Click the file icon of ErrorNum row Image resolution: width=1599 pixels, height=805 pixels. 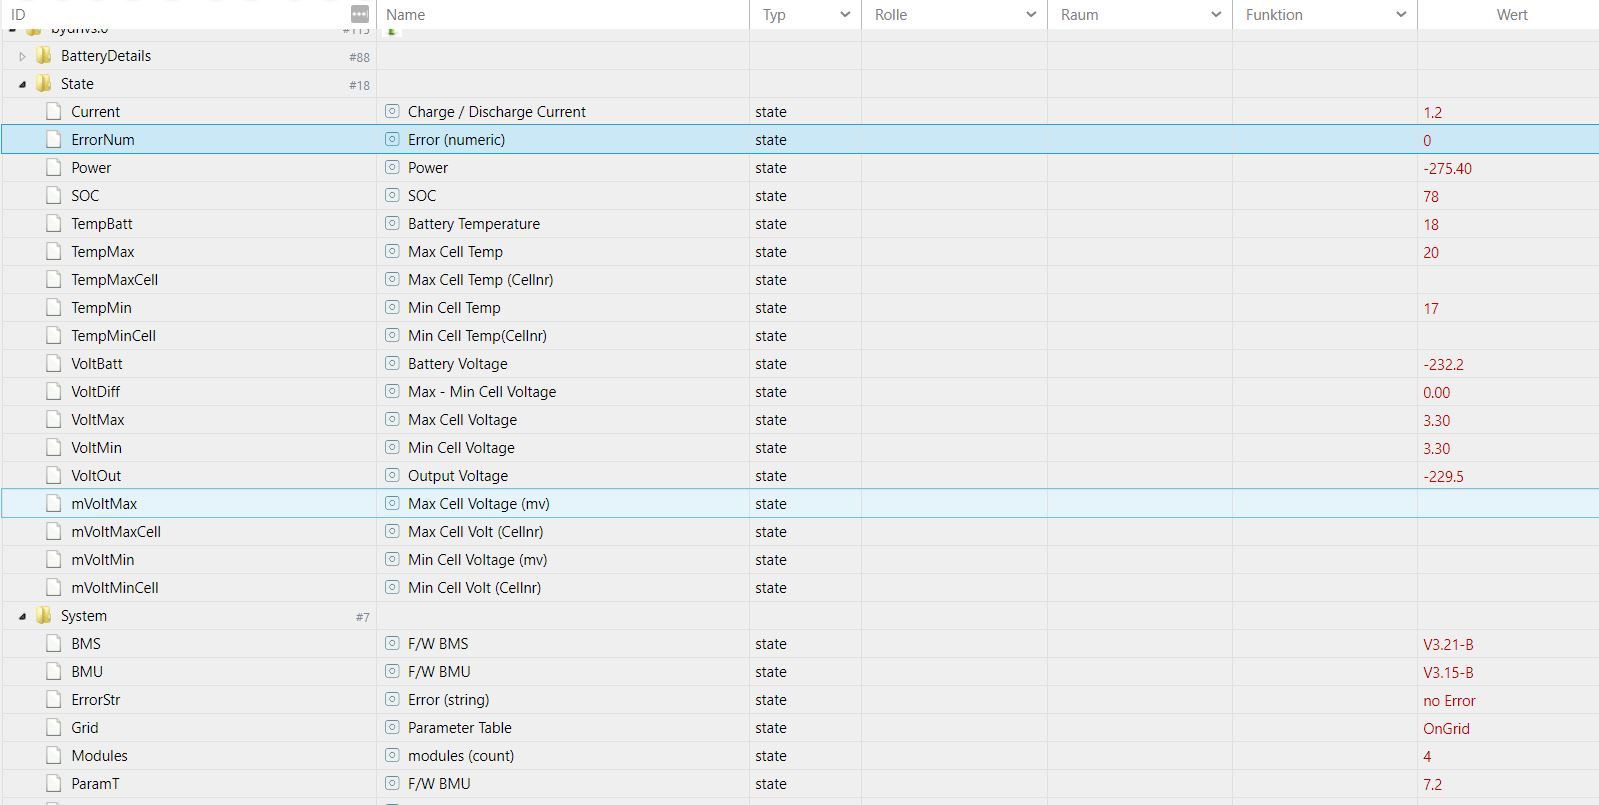[54, 140]
